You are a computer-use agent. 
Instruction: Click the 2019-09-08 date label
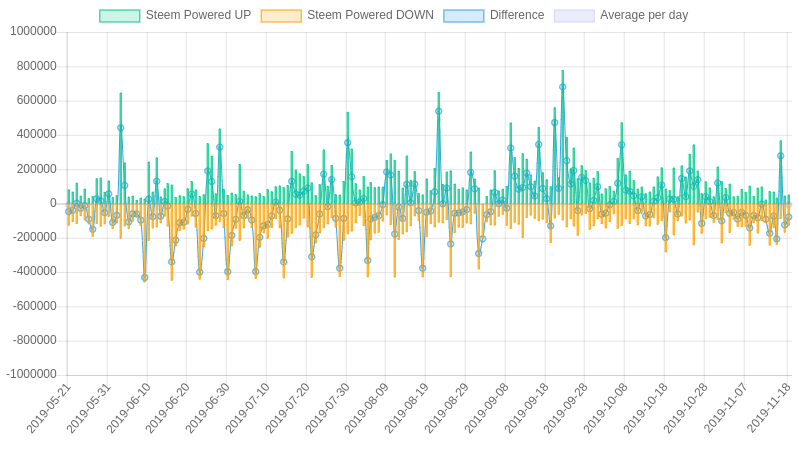(486, 408)
